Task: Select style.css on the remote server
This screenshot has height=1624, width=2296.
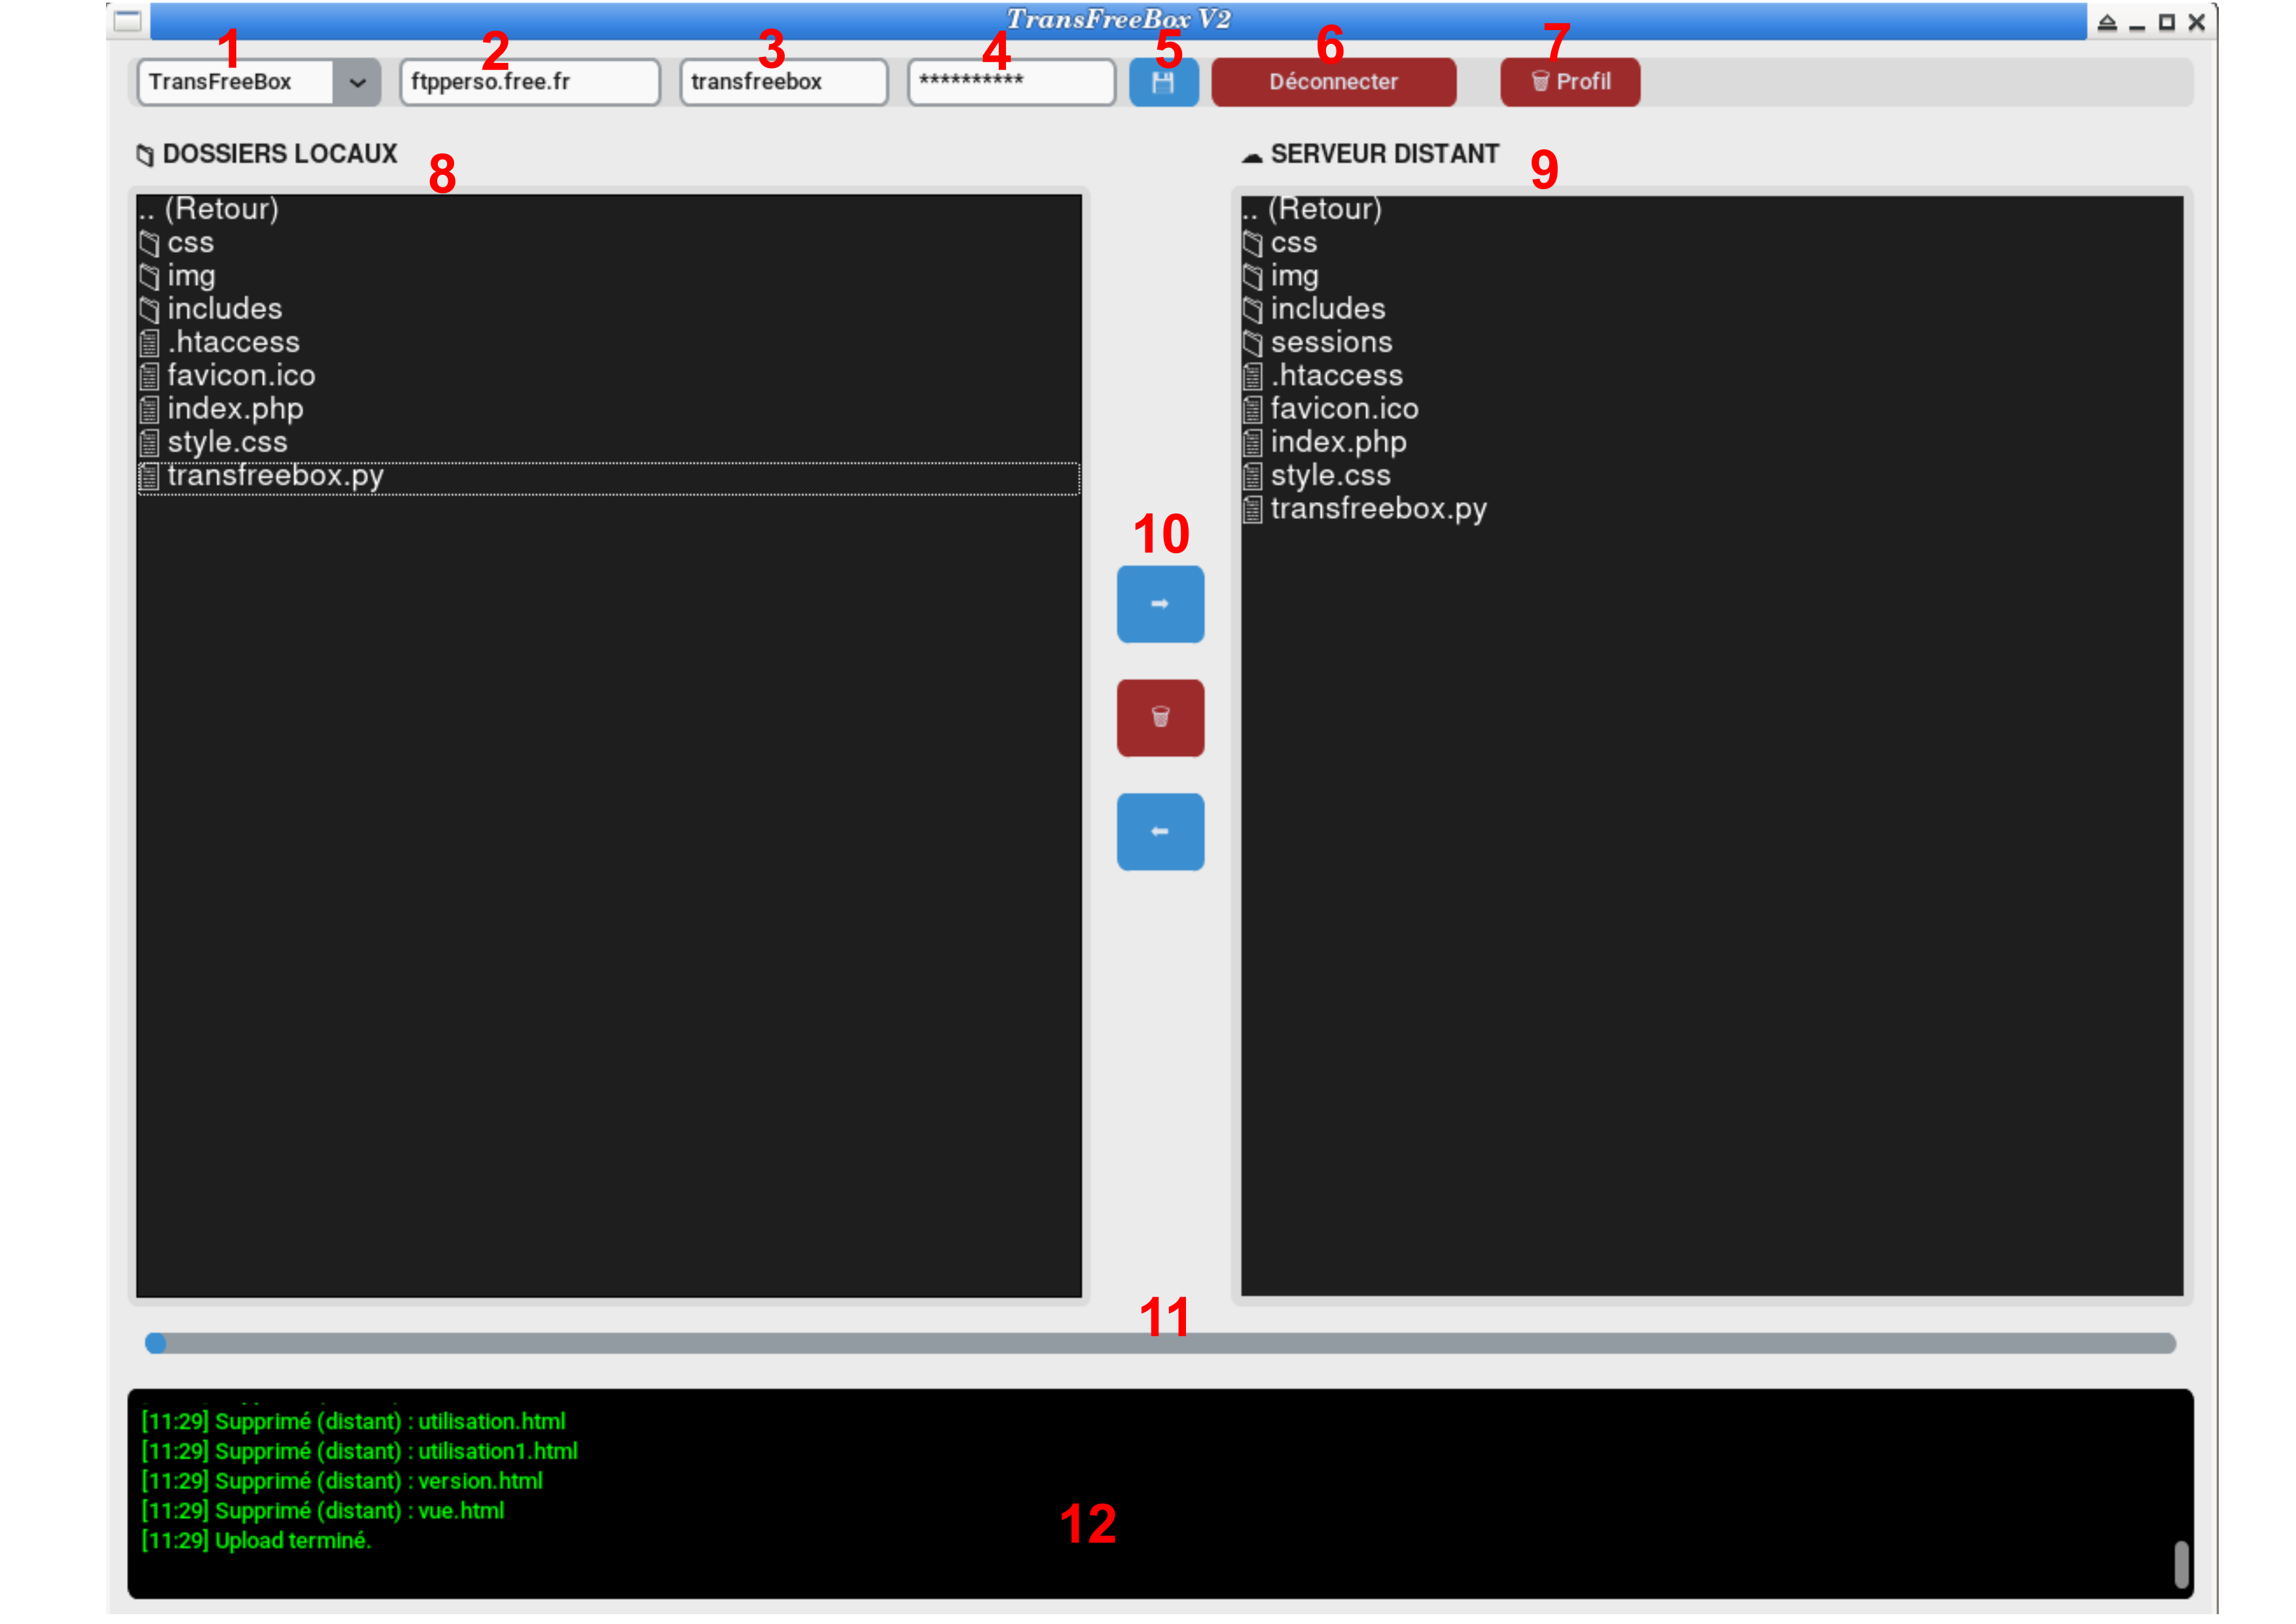Action: point(1712,476)
